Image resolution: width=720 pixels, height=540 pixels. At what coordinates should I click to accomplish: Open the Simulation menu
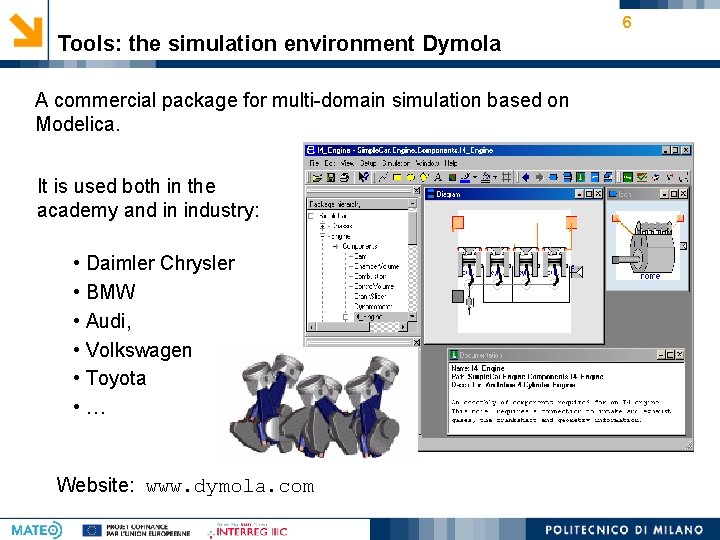pyautogui.click(x=396, y=163)
